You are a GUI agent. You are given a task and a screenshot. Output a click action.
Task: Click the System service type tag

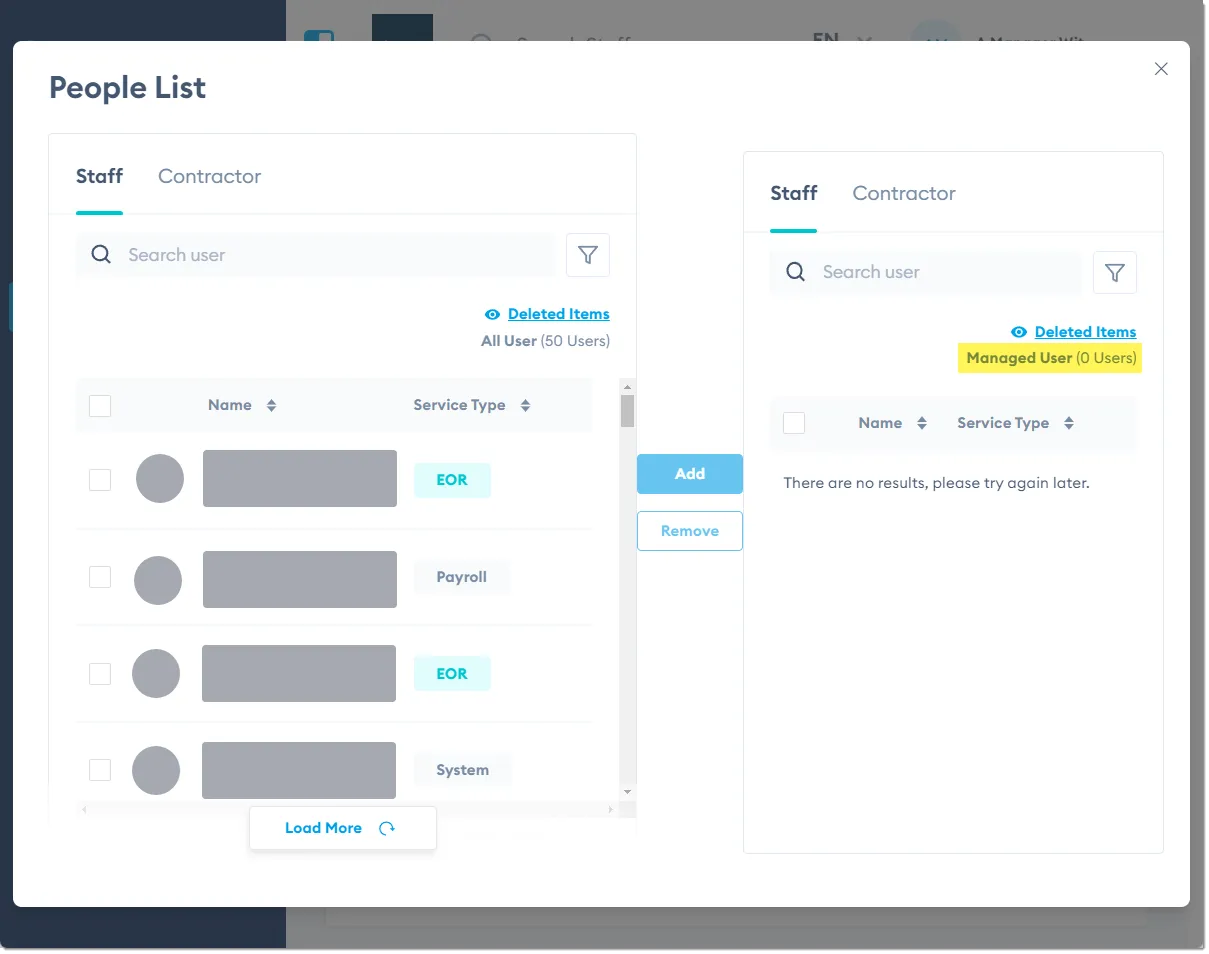pyautogui.click(x=462, y=770)
